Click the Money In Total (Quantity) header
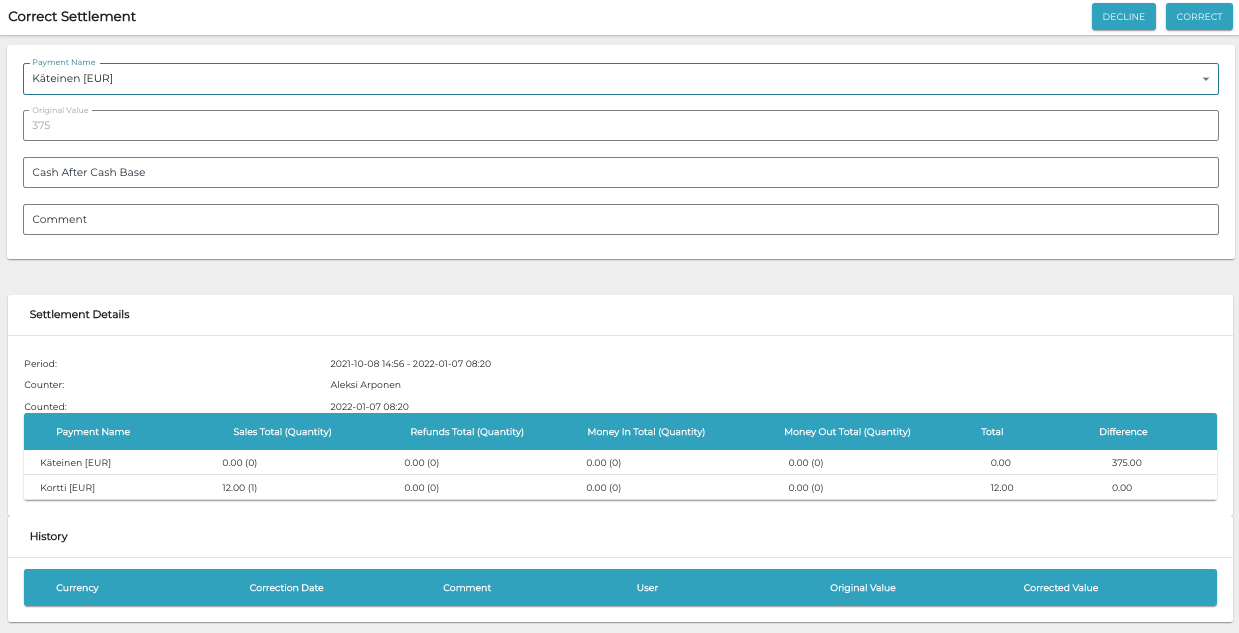Viewport: 1239px width, 633px height. (646, 432)
